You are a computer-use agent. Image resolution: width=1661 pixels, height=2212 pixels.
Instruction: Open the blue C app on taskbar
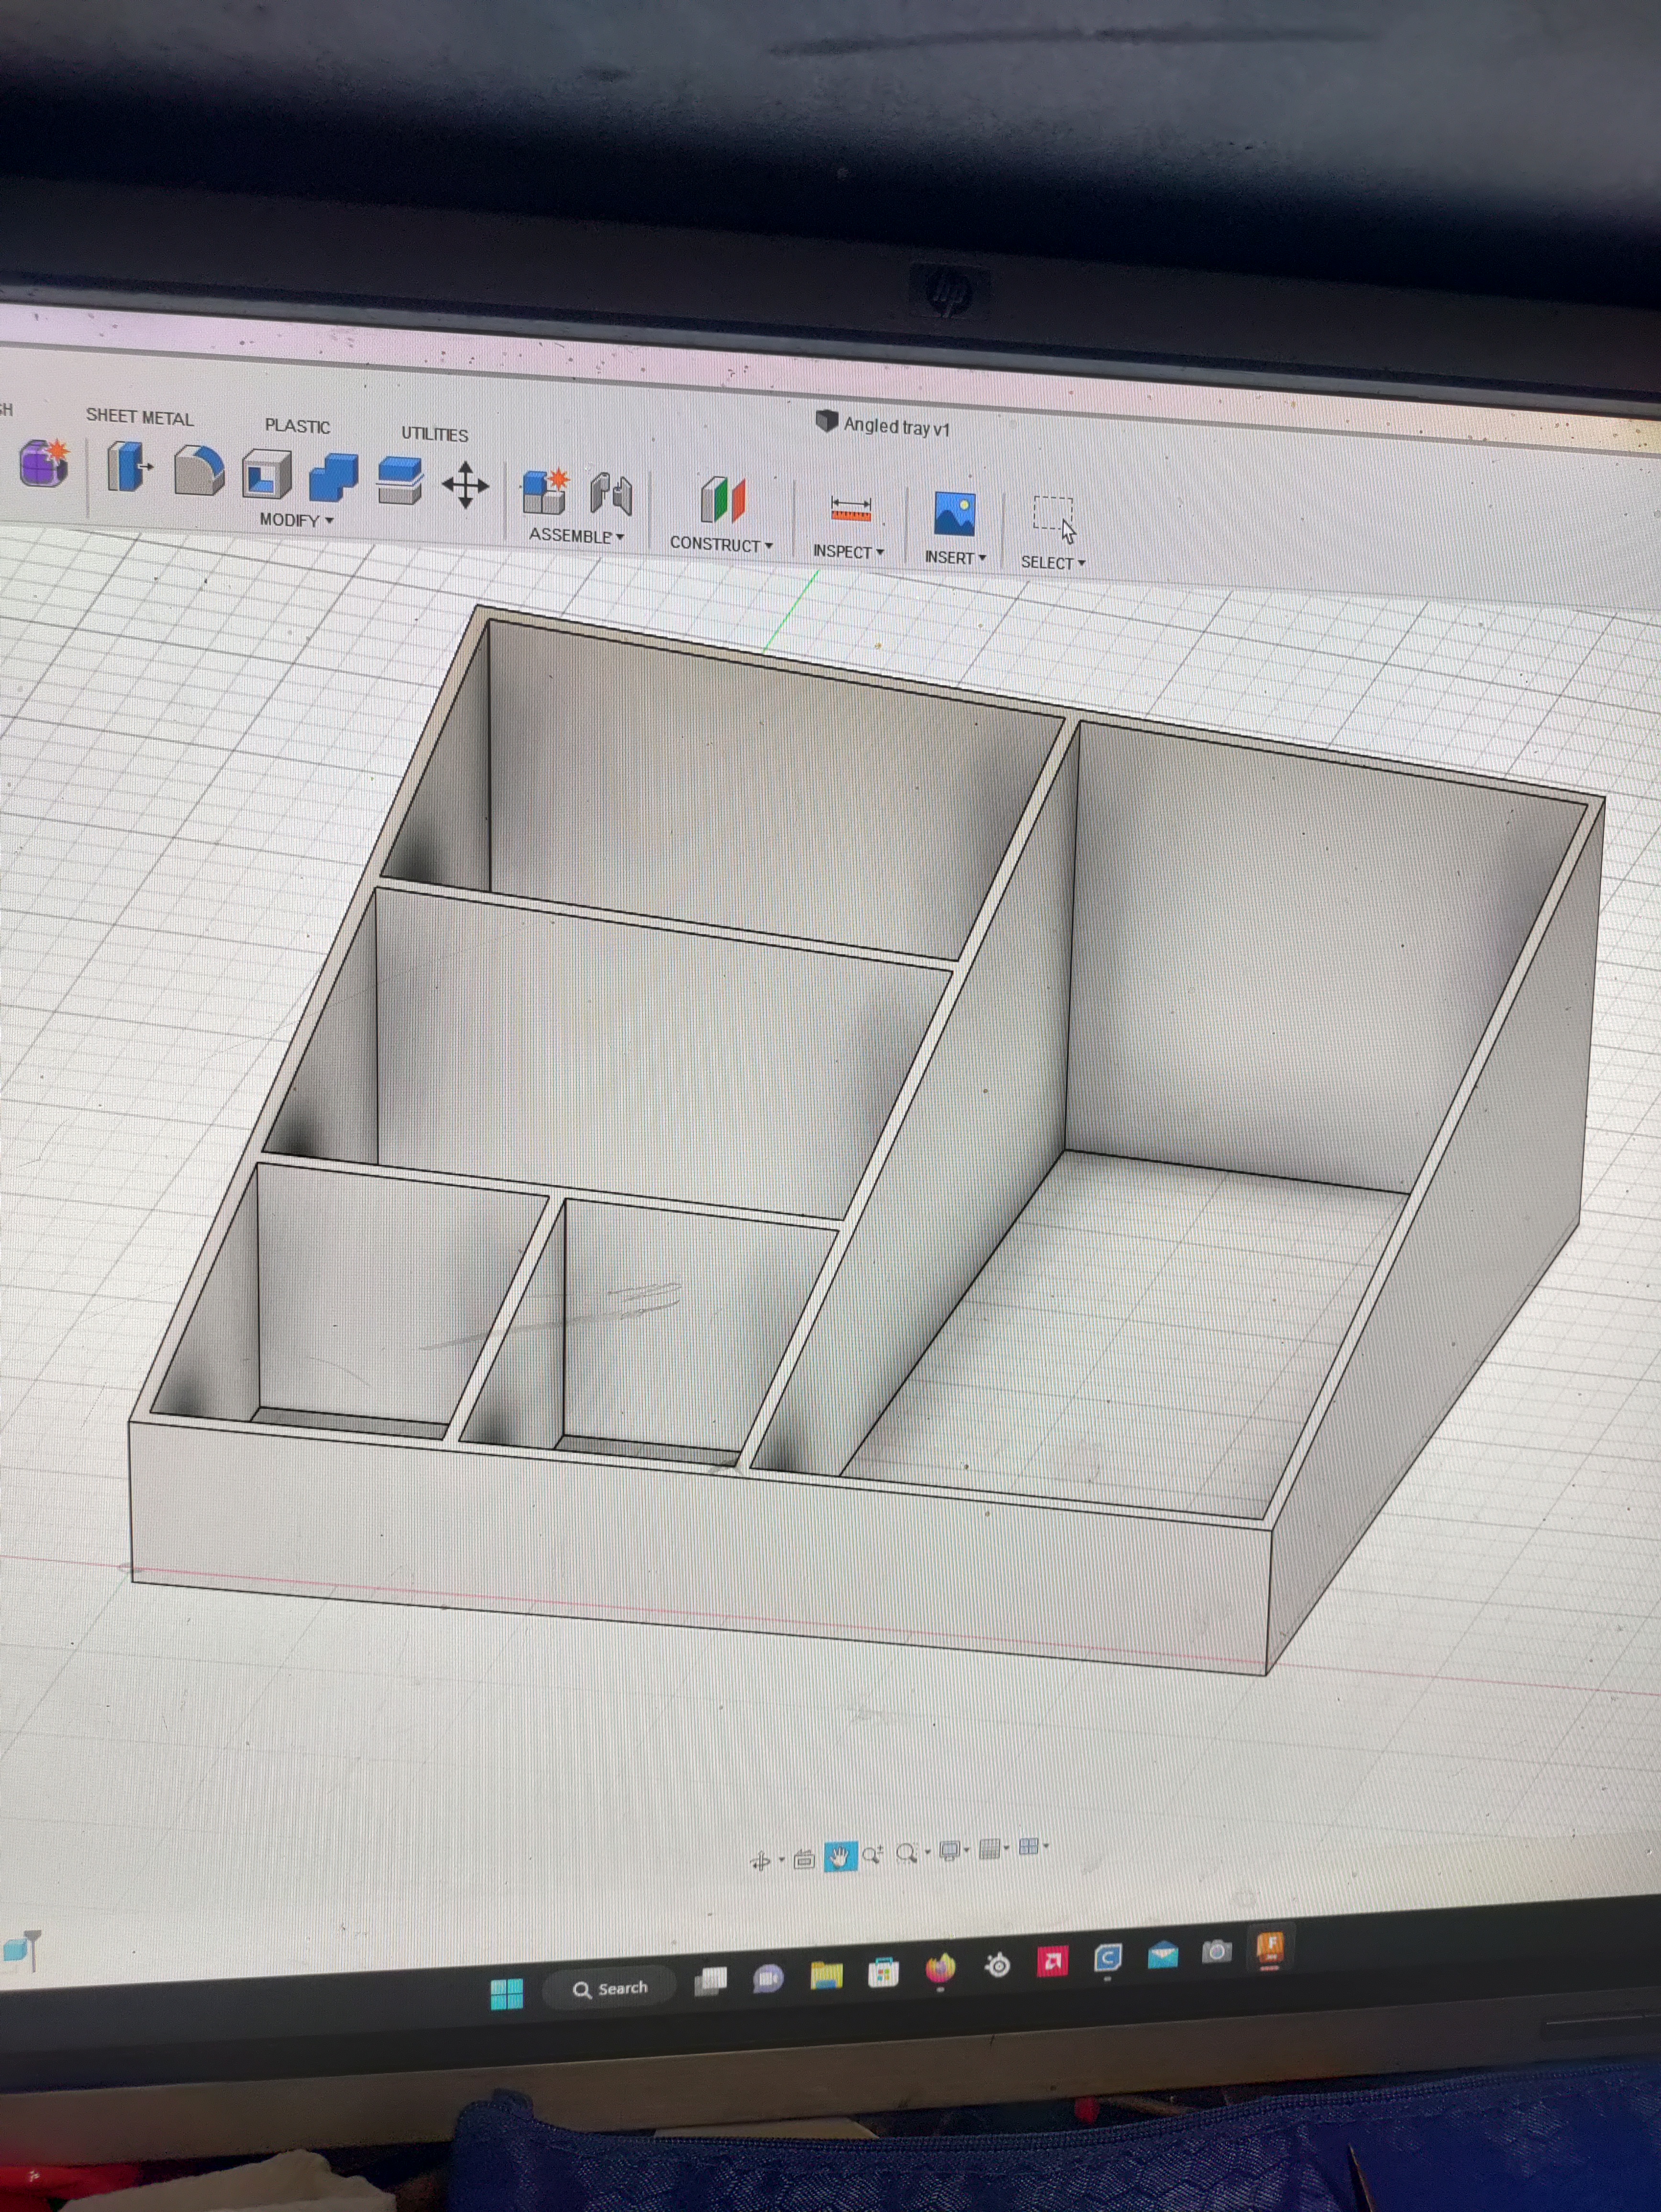[x=1107, y=1958]
